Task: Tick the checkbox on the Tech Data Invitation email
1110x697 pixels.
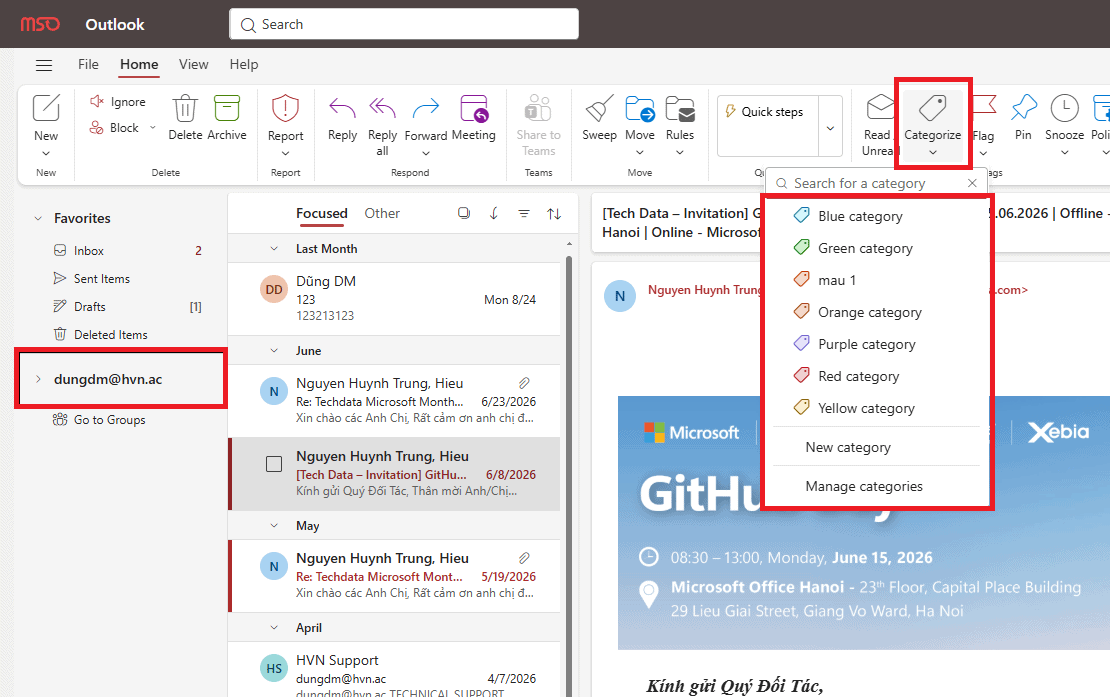Action: pyautogui.click(x=274, y=464)
